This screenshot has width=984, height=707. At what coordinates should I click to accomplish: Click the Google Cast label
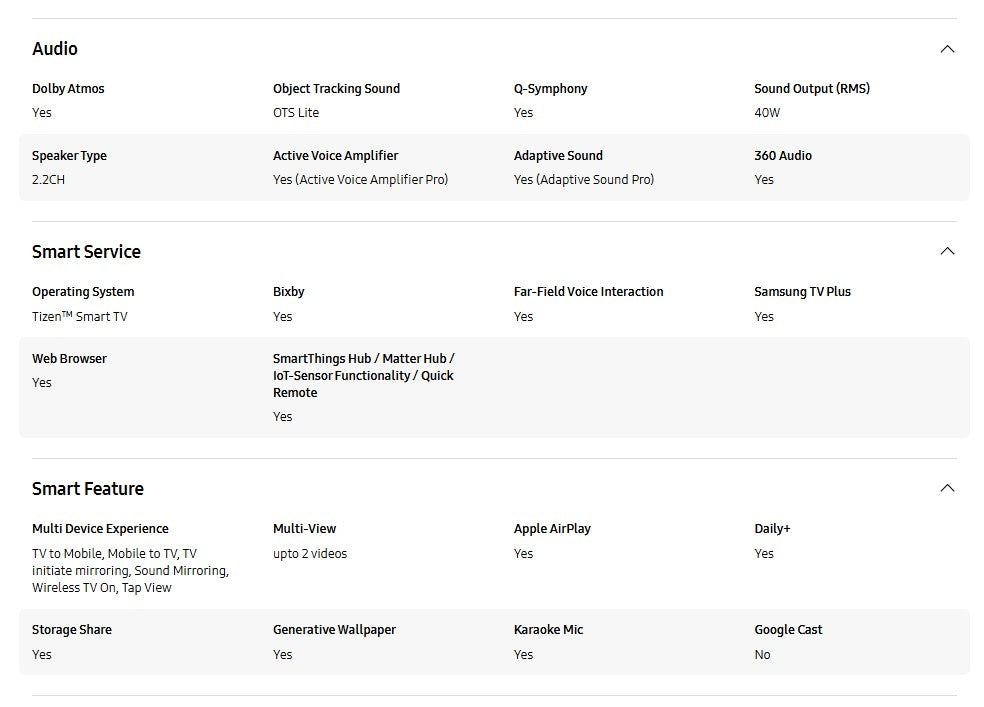(x=788, y=630)
